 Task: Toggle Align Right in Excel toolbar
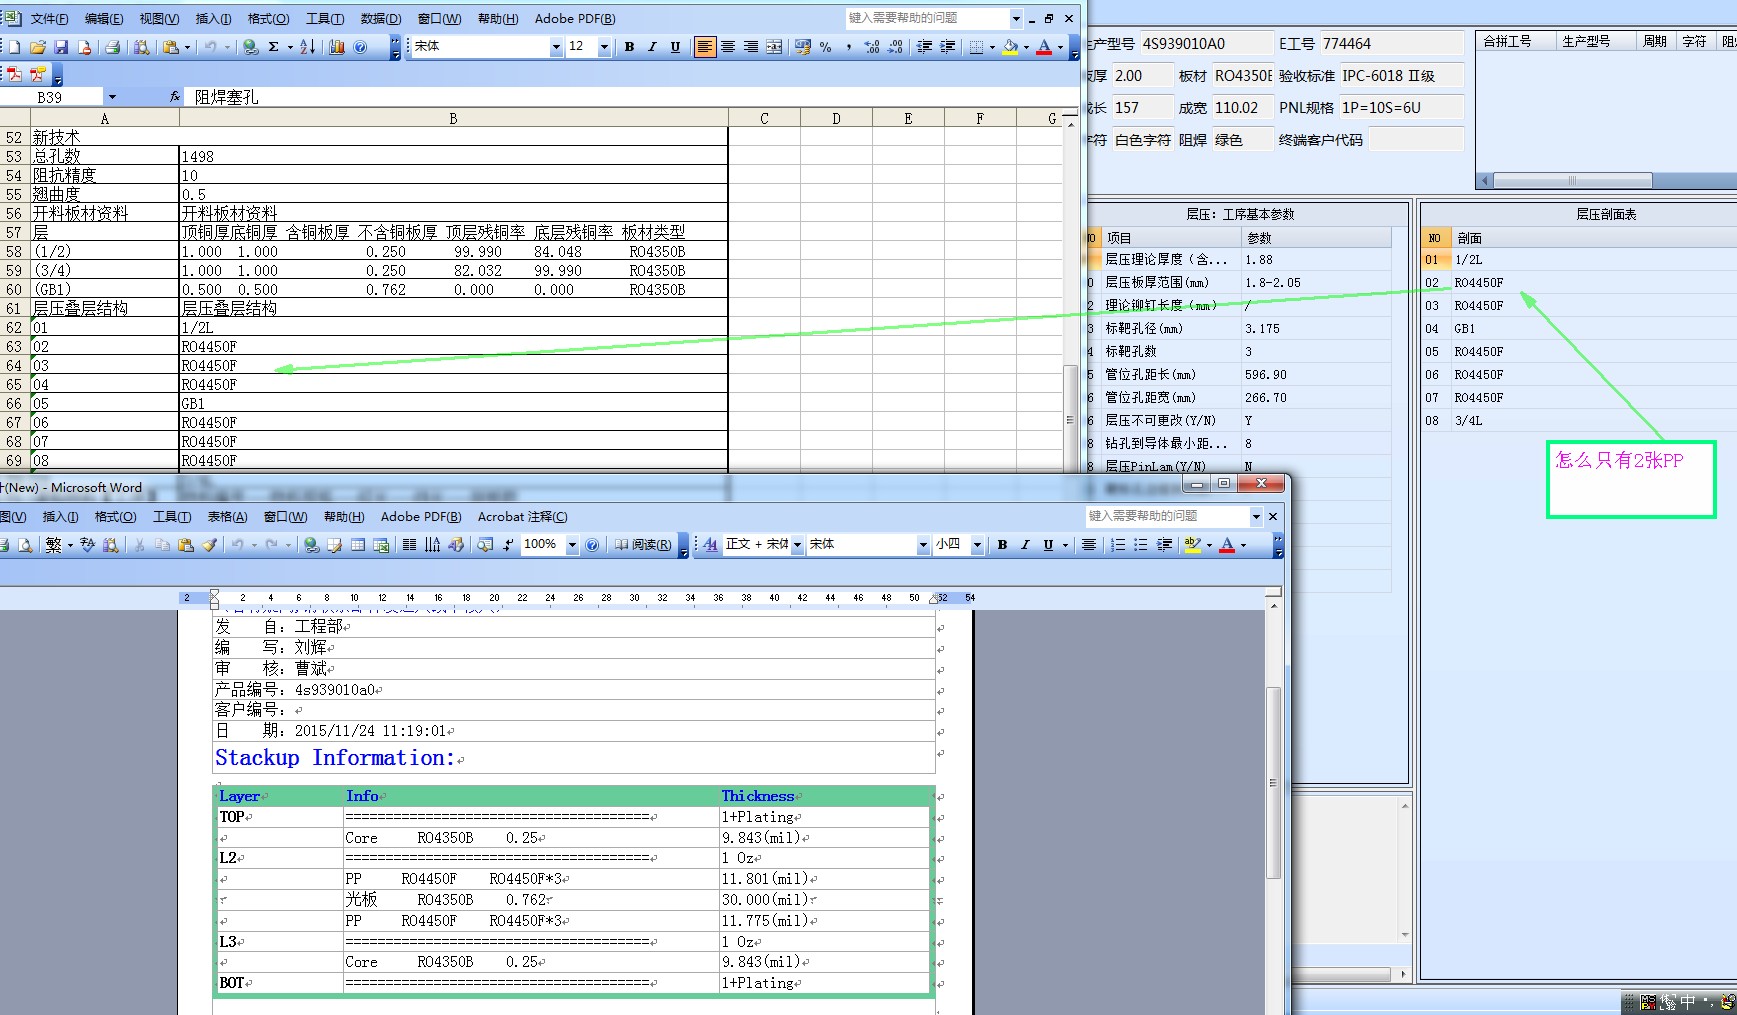pos(751,47)
